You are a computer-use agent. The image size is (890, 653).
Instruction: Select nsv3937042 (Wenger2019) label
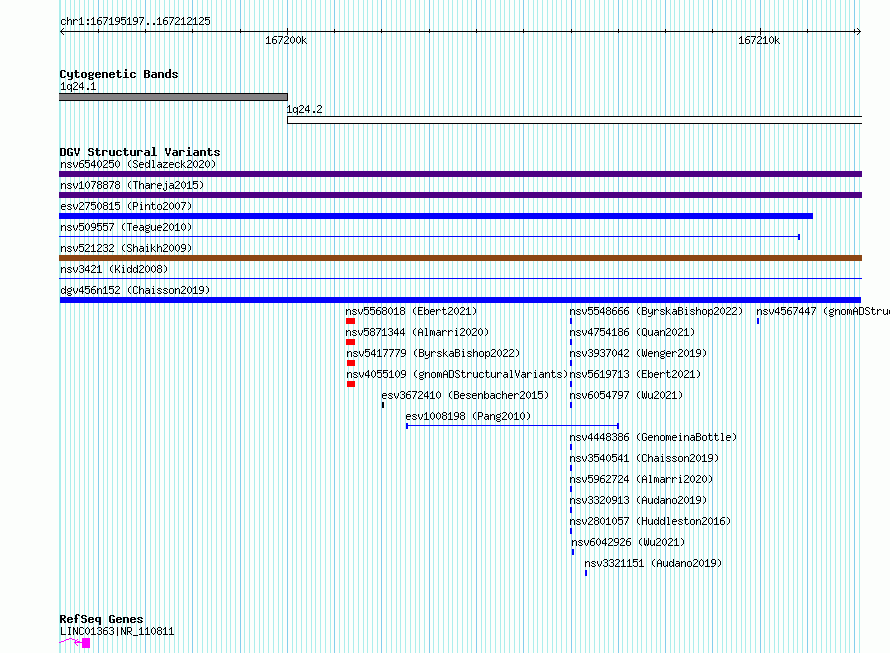[638, 353]
